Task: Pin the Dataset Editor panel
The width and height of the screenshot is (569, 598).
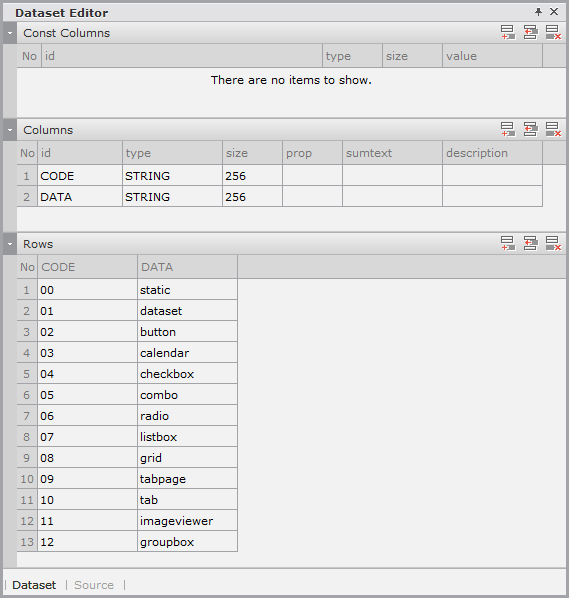Action: pyautogui.click(x=538, y=12)
